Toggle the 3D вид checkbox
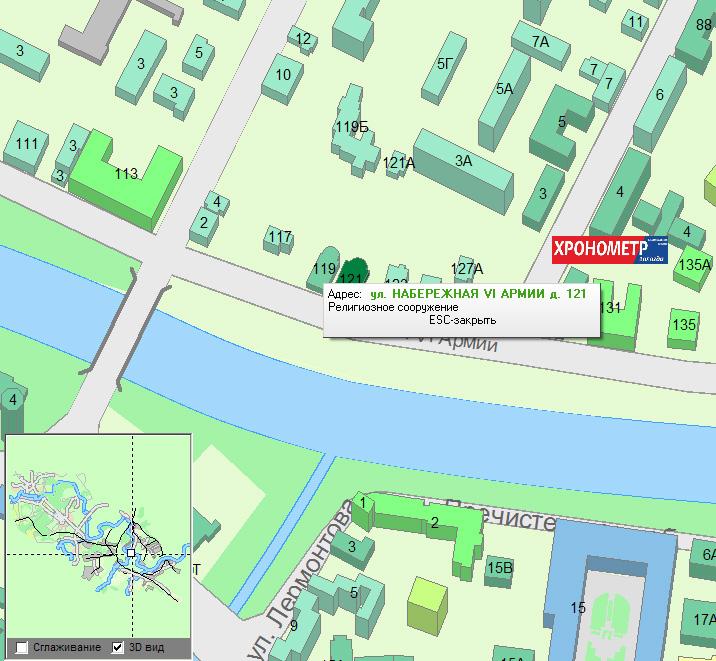Viewport: 716px width, 661px height. 118,647
